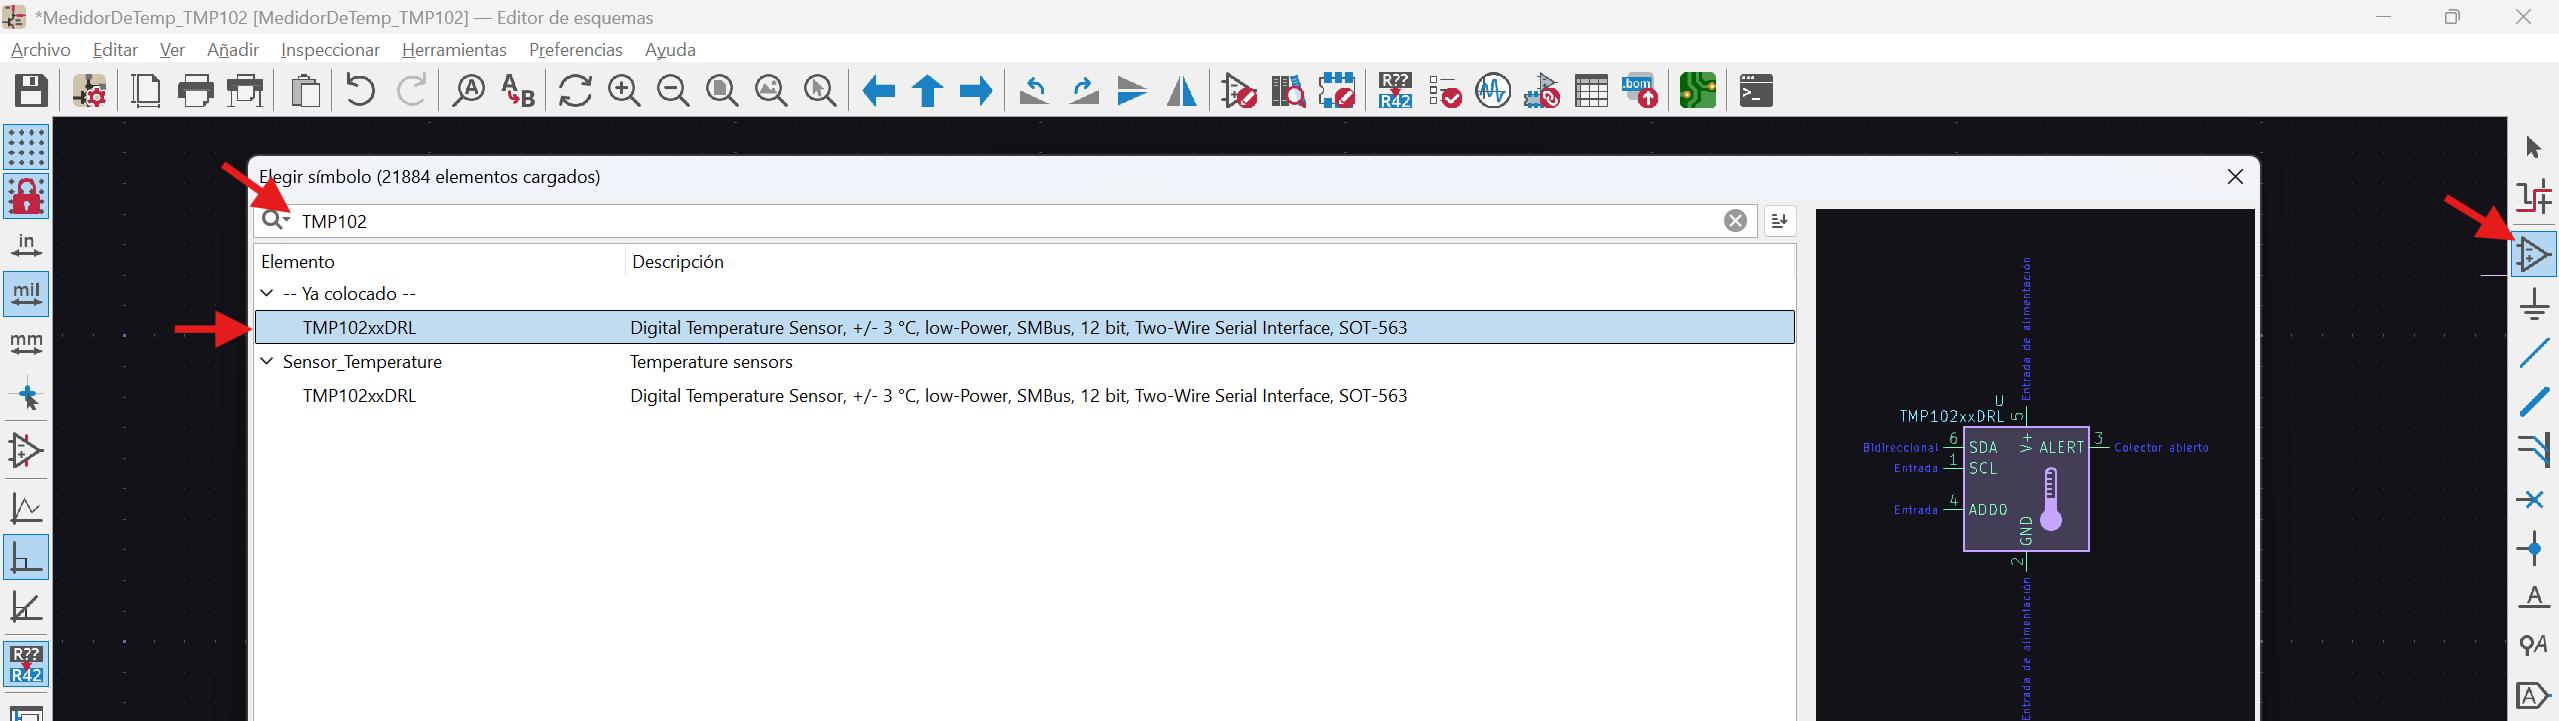Zoom to fit the page

coord(722,91)
